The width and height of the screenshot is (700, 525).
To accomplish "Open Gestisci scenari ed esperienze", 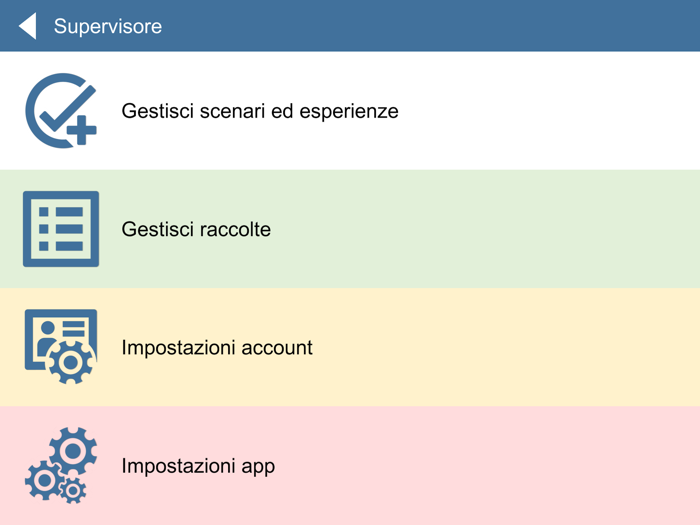I will point(260,111).
